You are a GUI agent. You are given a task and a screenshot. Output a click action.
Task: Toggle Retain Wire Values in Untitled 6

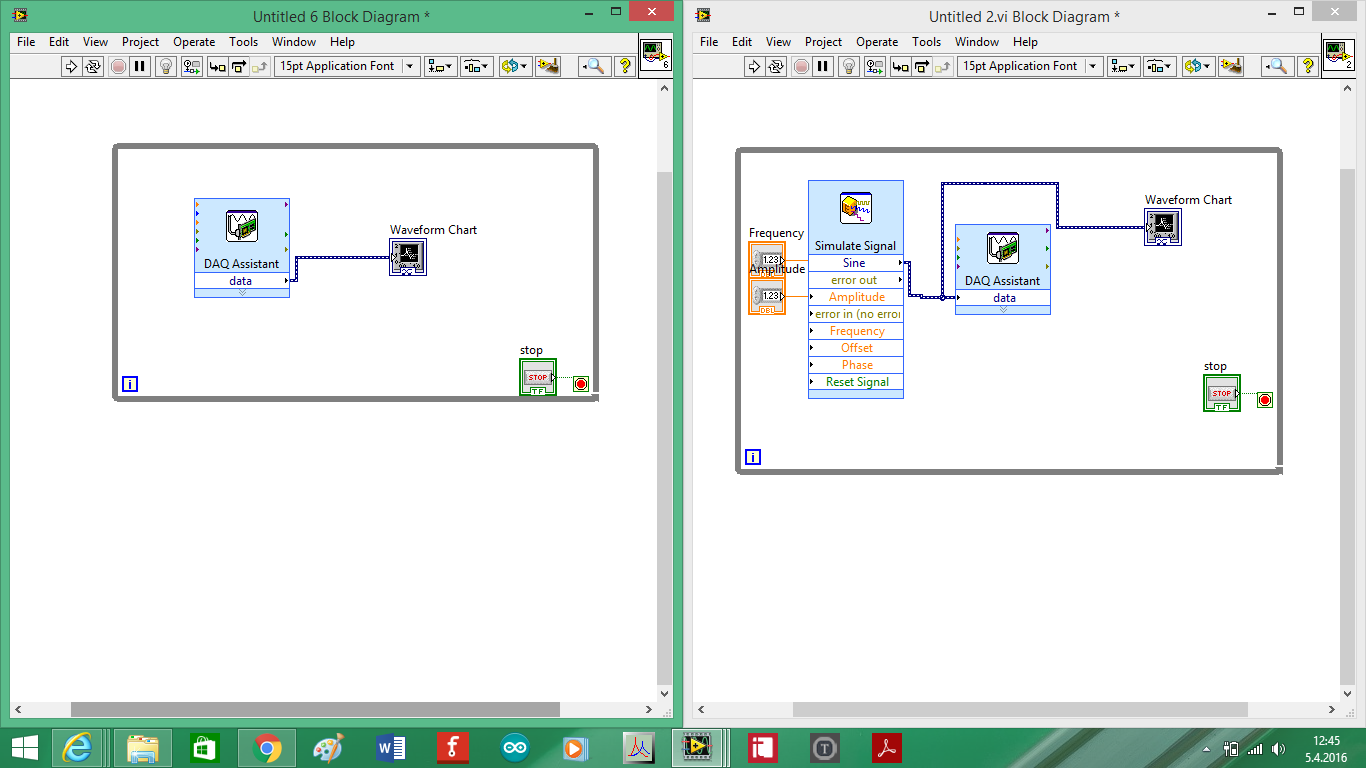(x=192, y=66)
